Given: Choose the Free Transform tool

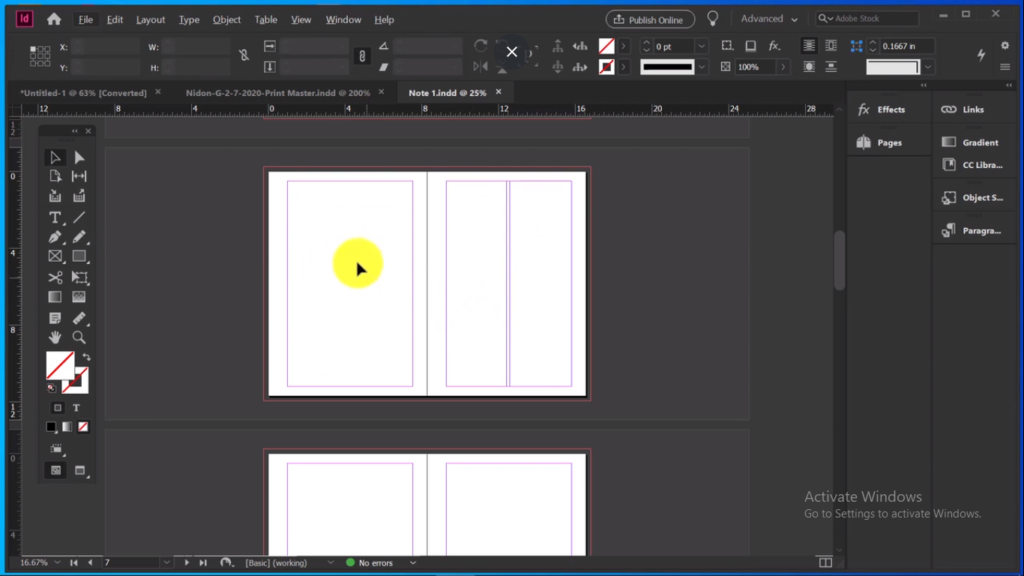Looking at the screenshot, I should pos(79,278).
